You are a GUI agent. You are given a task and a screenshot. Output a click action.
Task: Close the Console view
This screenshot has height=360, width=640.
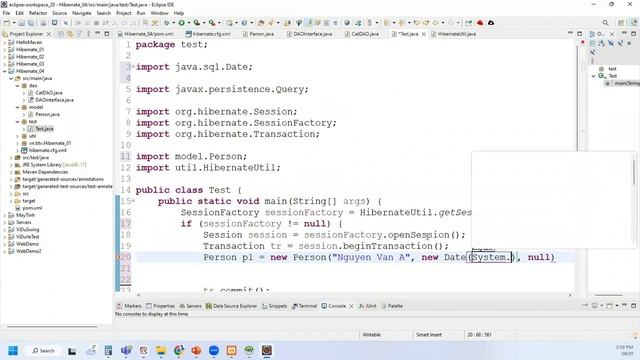pos(351,306)
